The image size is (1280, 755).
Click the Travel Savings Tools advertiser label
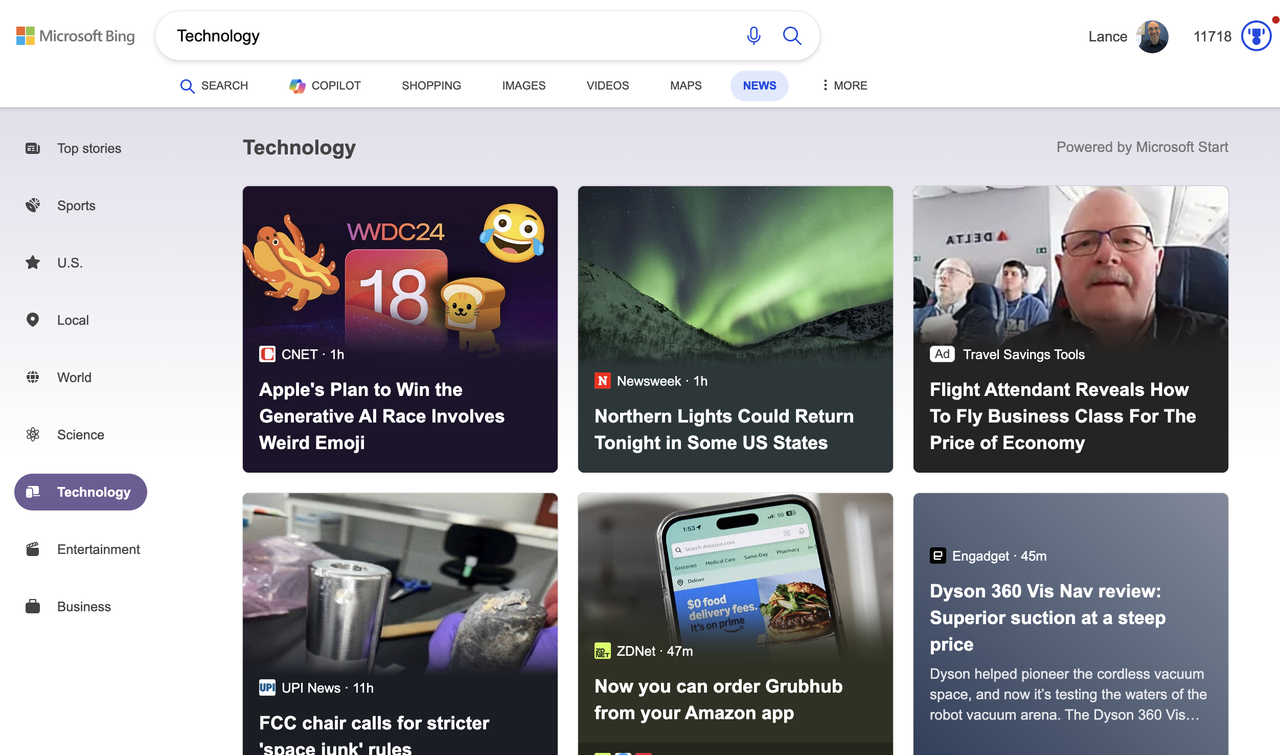pos(1024,354)
